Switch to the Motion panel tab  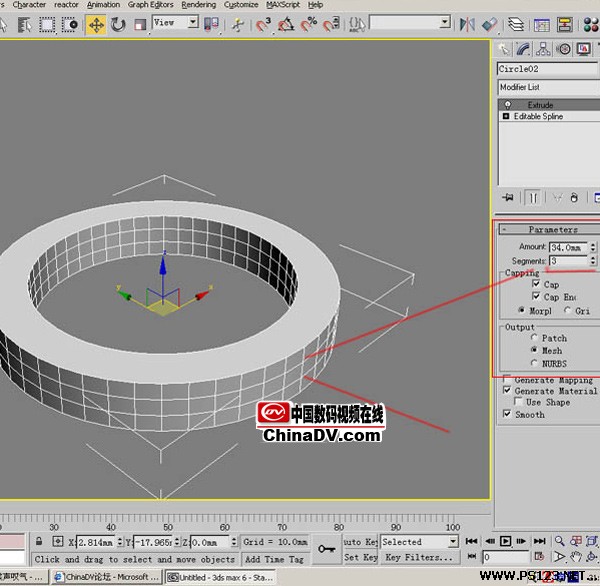tap(563, 49)
